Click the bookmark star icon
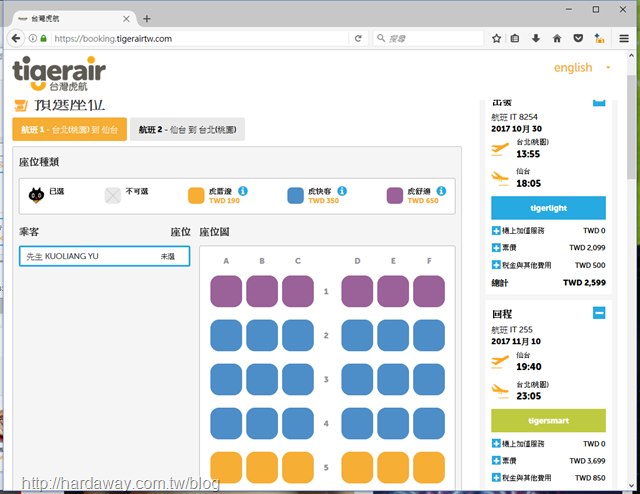640x494 pixels. [x=496, y=38]
